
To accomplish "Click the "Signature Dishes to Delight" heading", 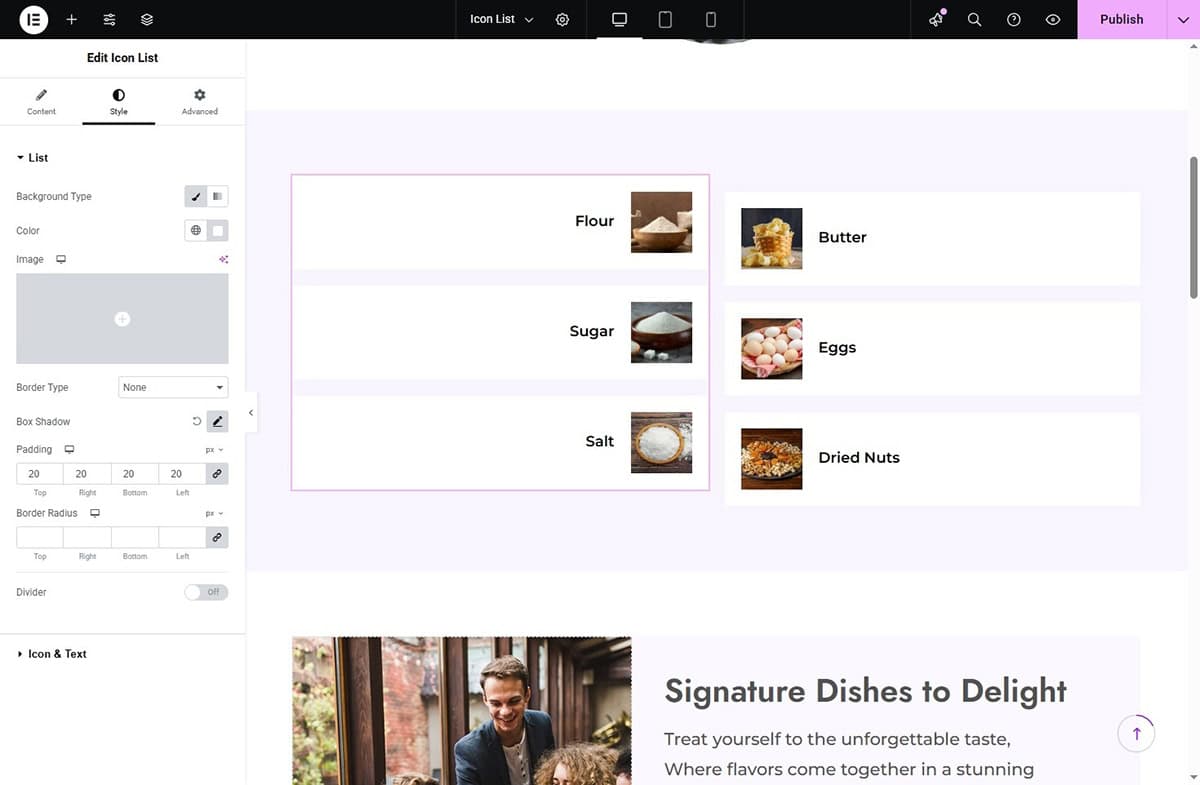I will [866, 691].
